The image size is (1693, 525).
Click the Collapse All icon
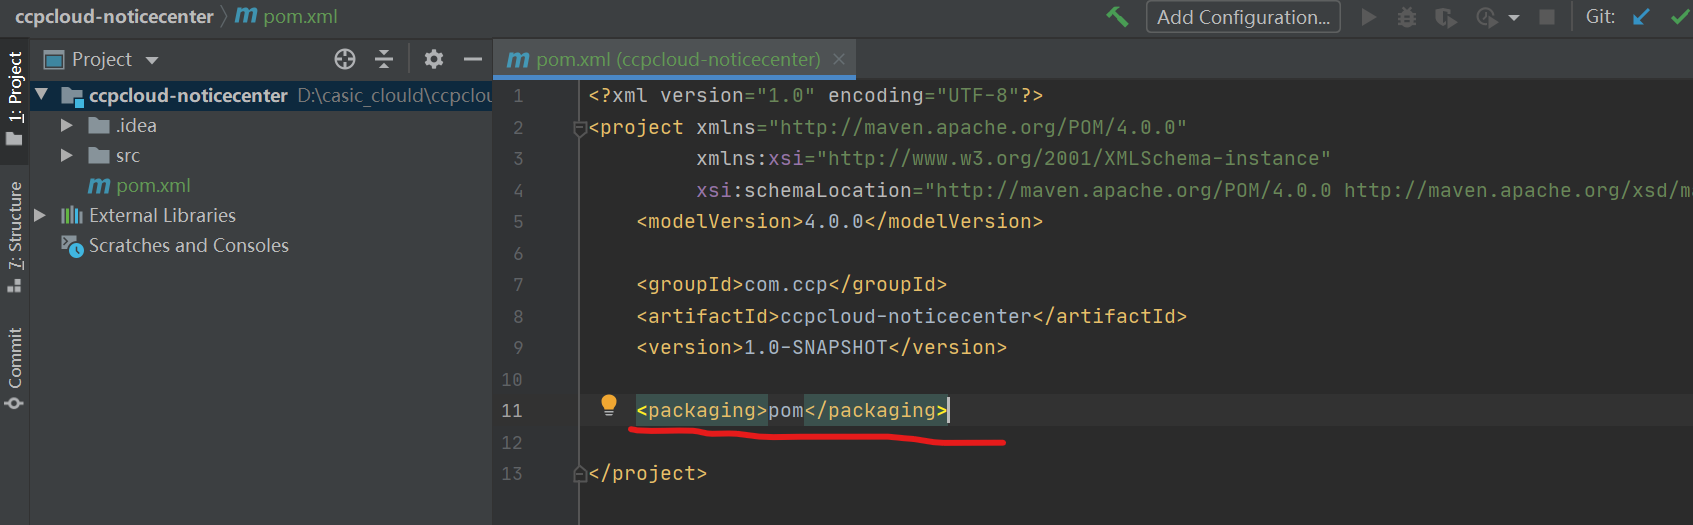click(x=384, y=59)
